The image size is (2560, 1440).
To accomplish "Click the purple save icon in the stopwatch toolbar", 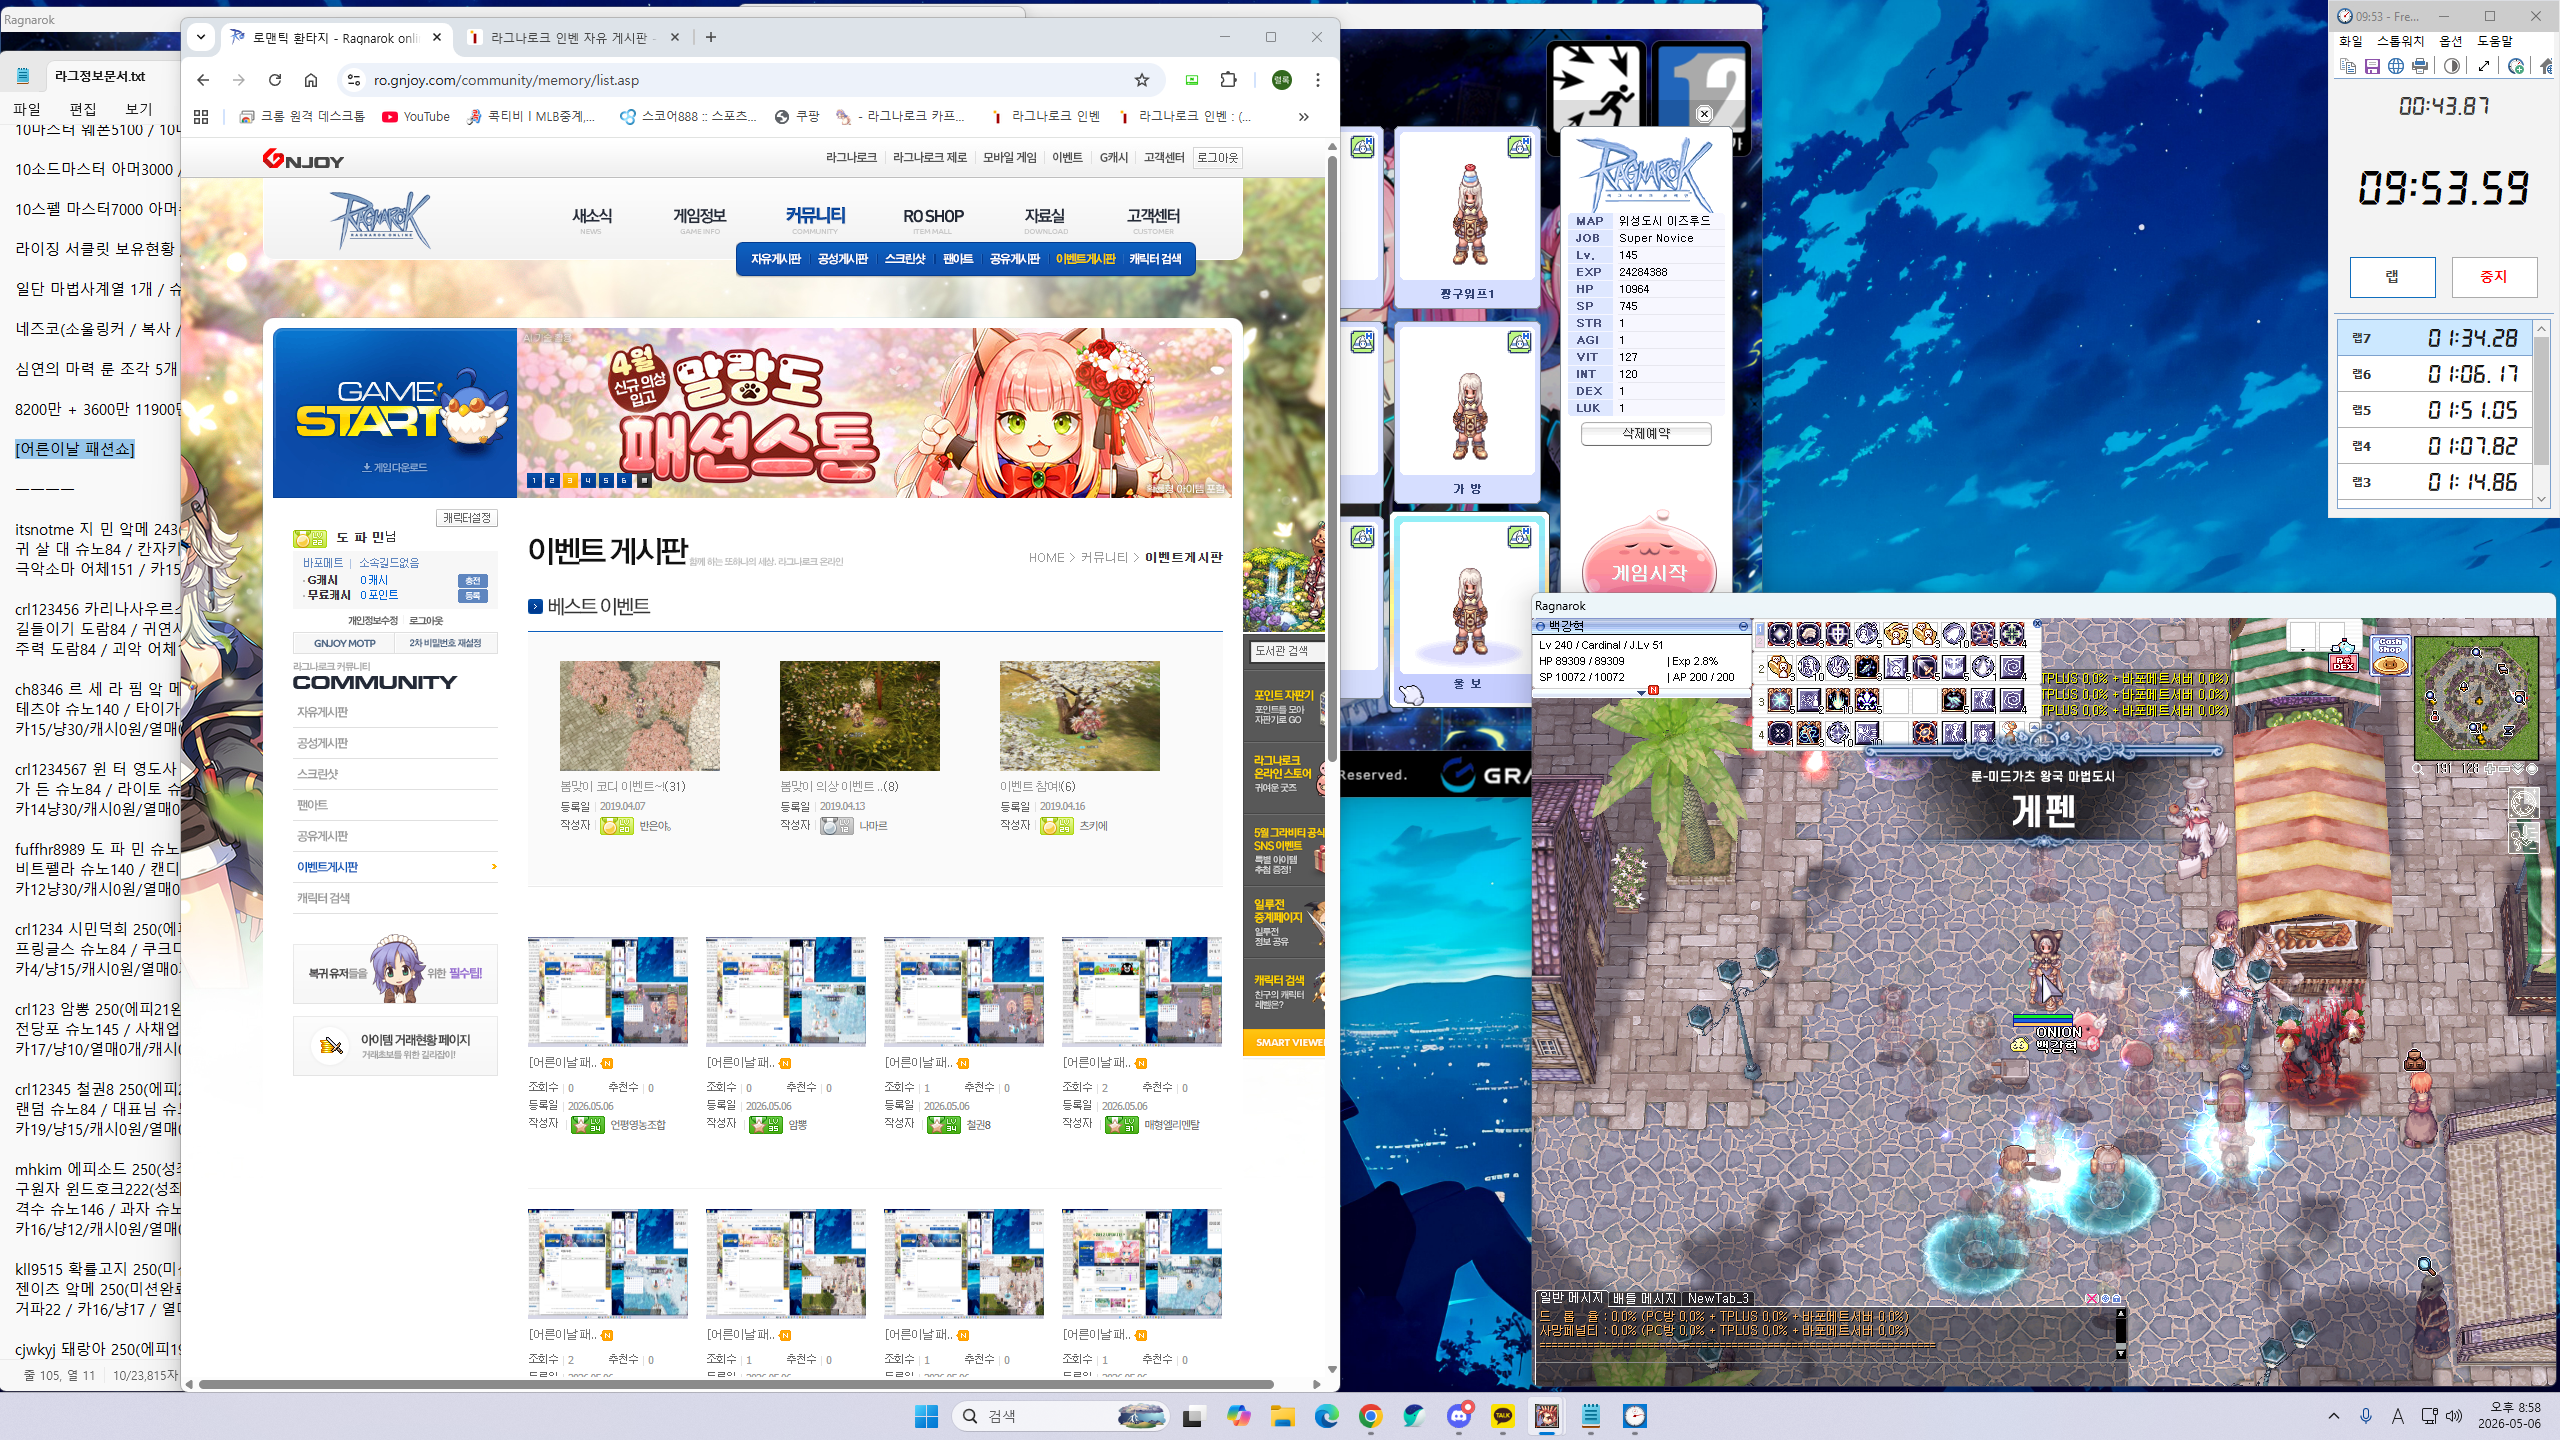I will (x=2372, y=66).
